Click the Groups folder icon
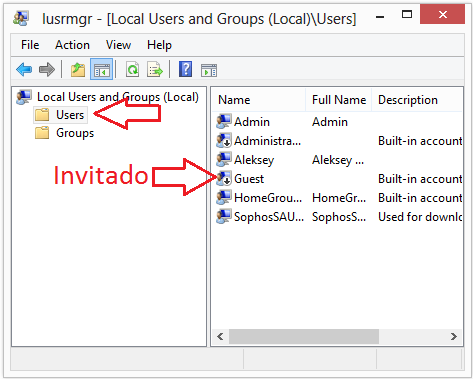This screenshot has height=379, width=473. 42,133
